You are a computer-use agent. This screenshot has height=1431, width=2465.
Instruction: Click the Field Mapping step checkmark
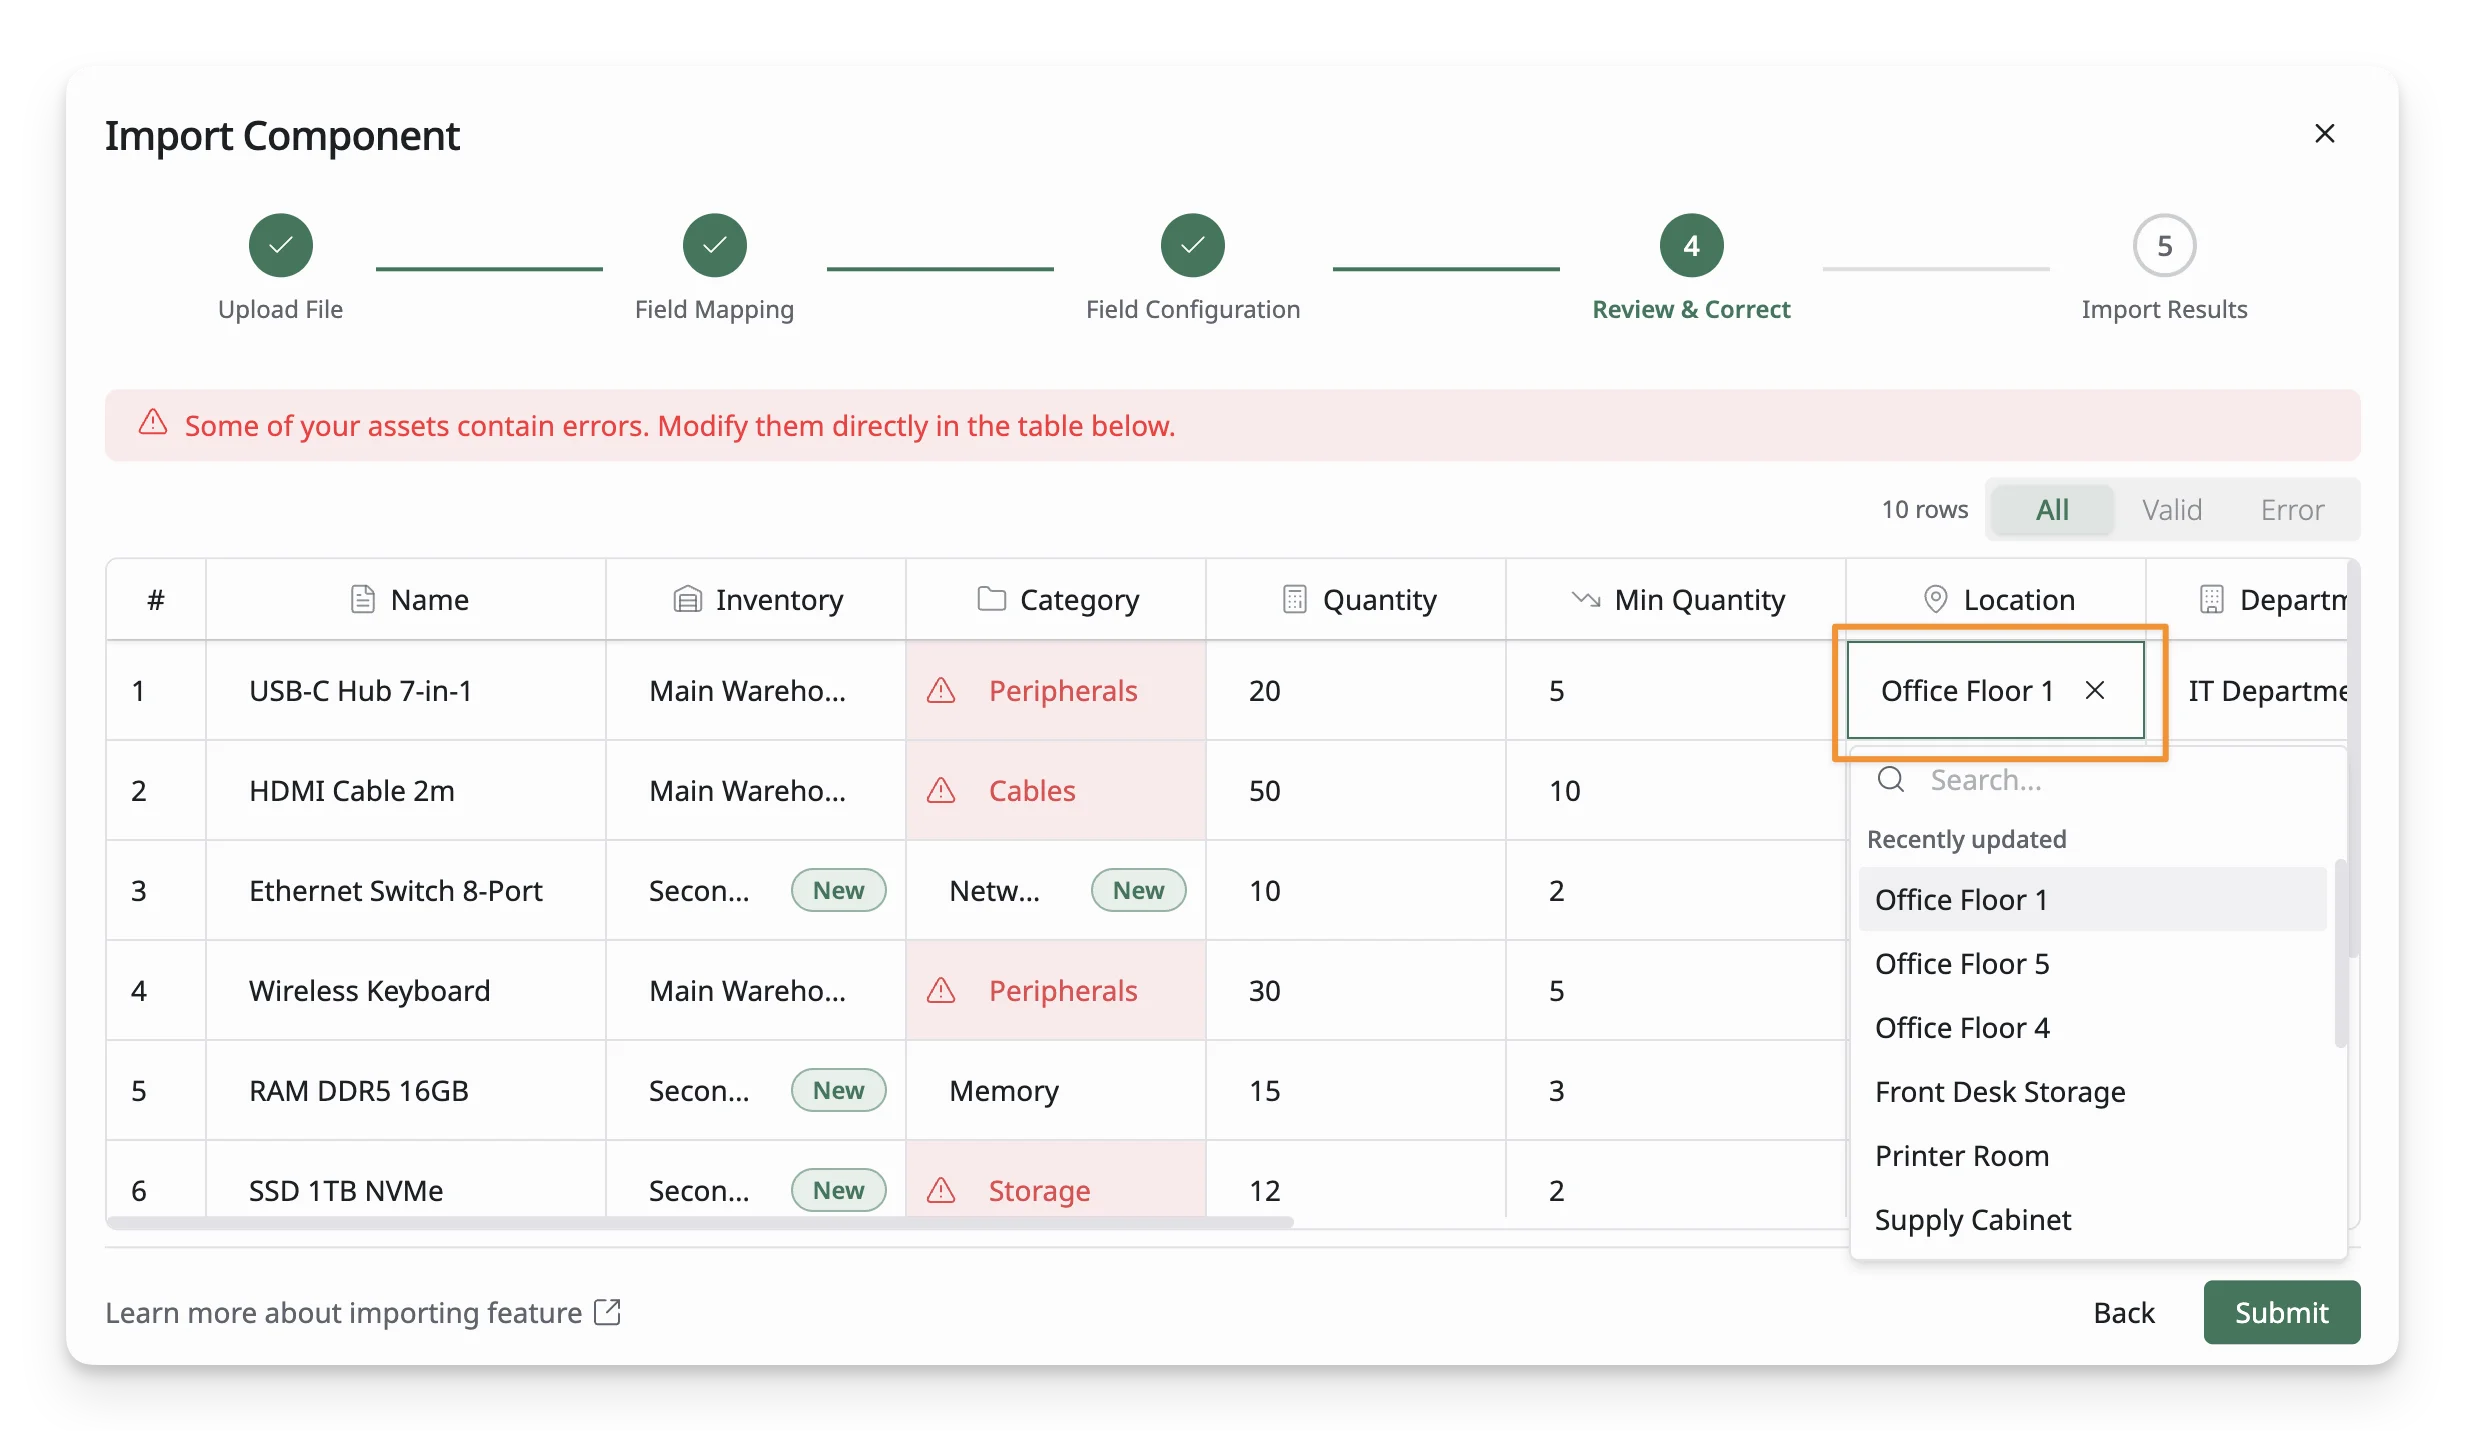click(x=714, y=245)
